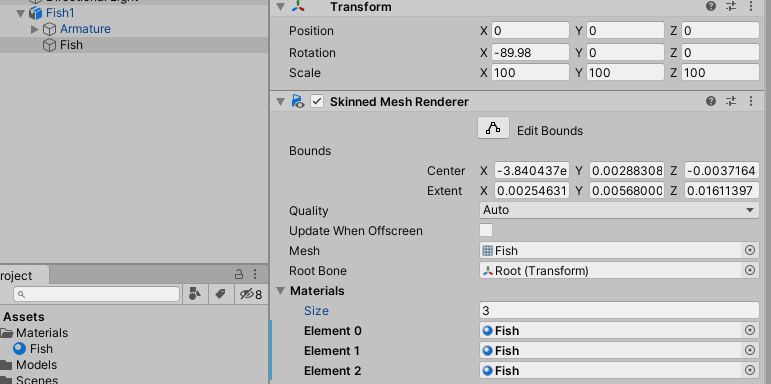The width and height of the screenshot is (771, 384).
Task: Click the Fish1 prefab cube icon
Action: tap(35, 13)
